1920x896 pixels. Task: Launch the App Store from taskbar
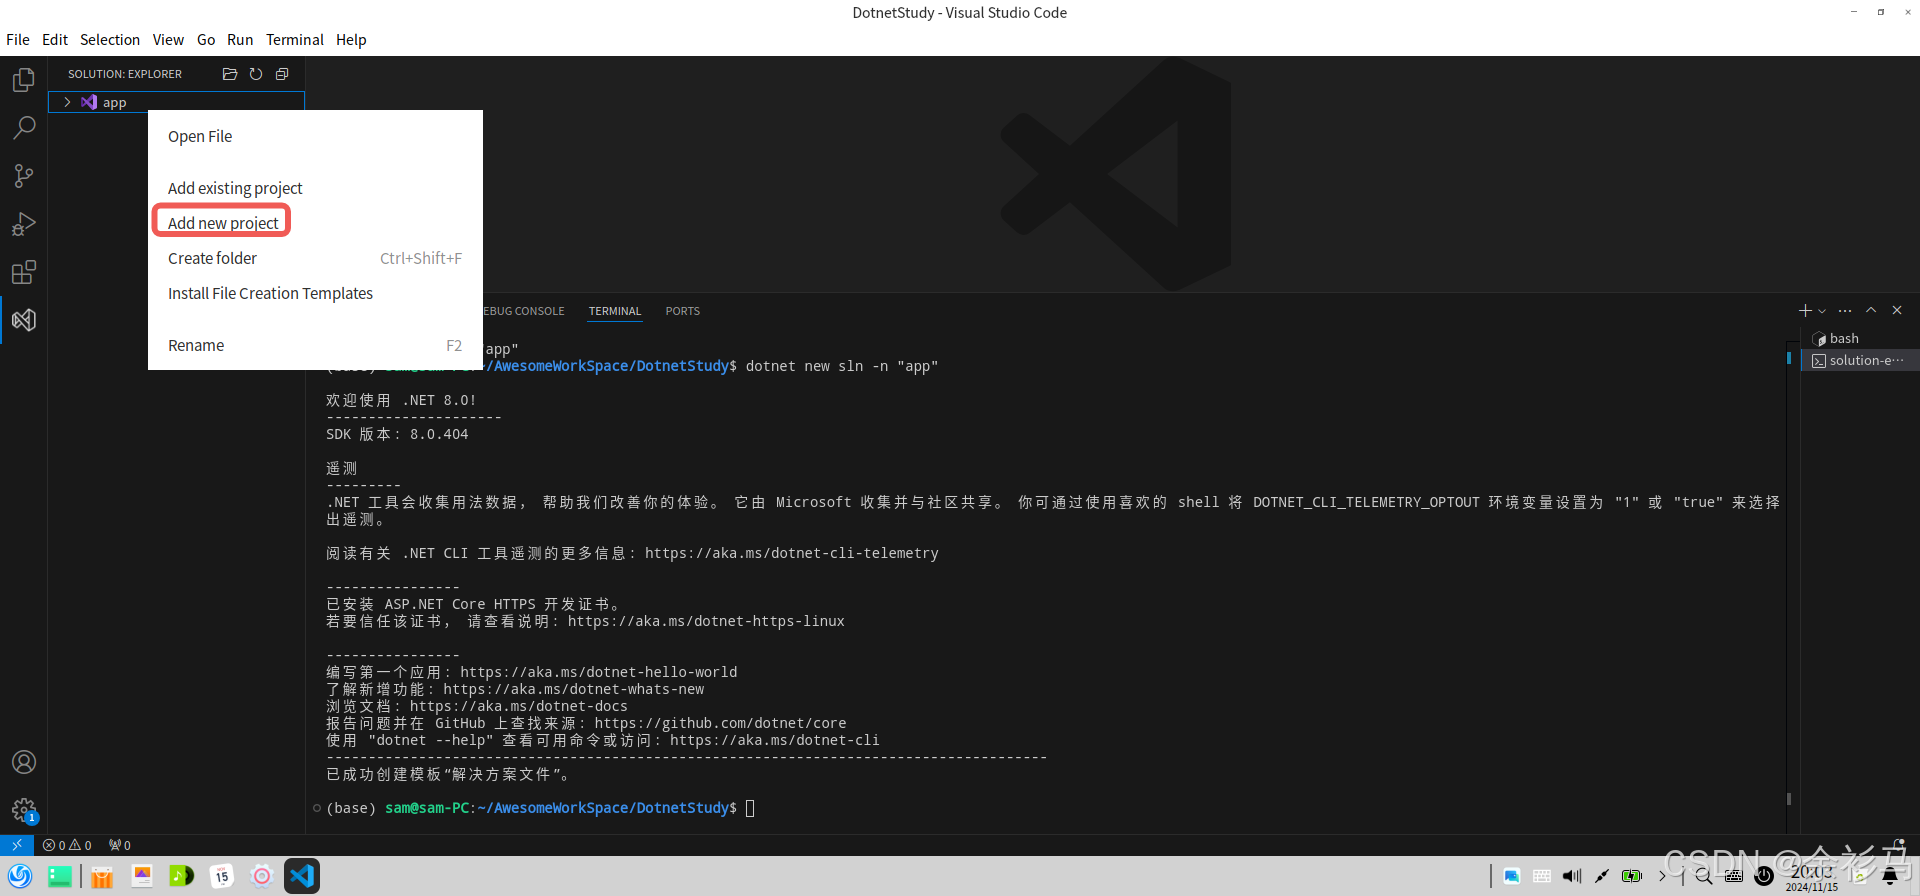[102, 876]
